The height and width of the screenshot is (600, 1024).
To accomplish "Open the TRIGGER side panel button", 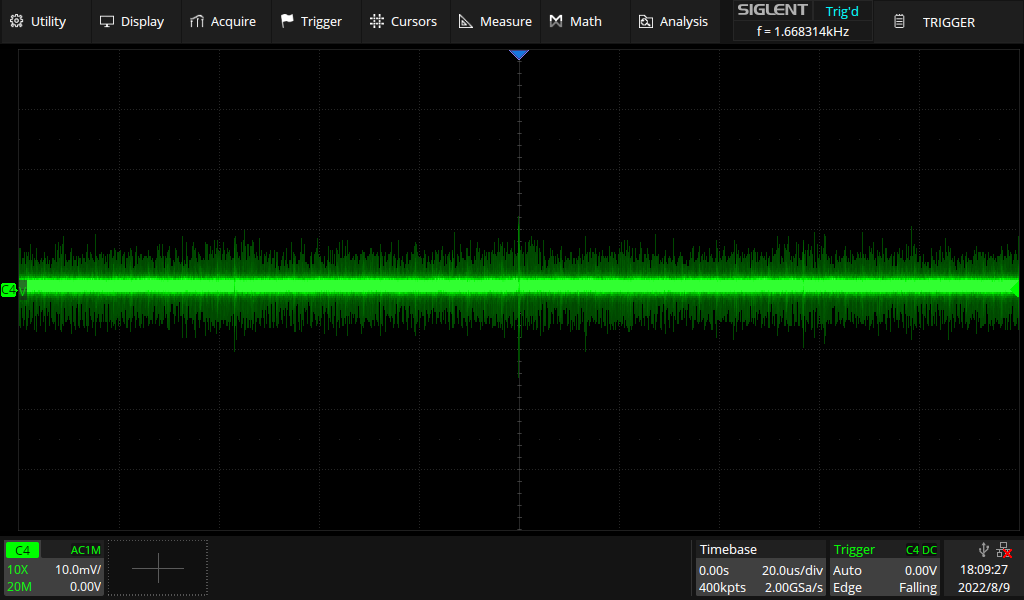I will click(x=948, y=22).
